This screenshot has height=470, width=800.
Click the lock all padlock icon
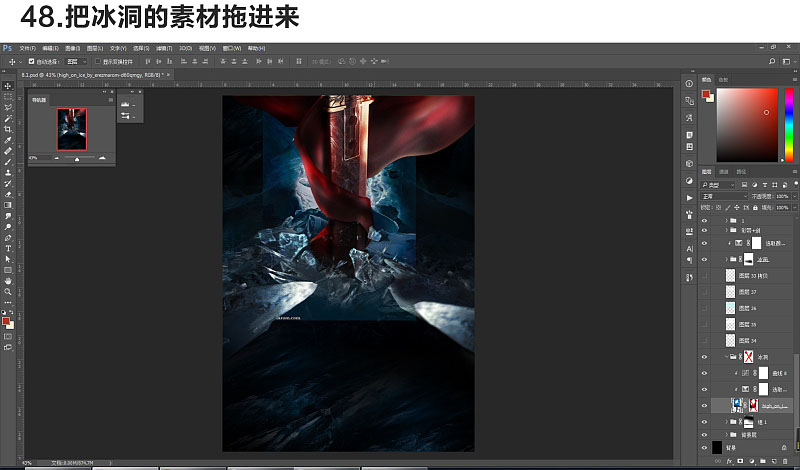[755, 208]
